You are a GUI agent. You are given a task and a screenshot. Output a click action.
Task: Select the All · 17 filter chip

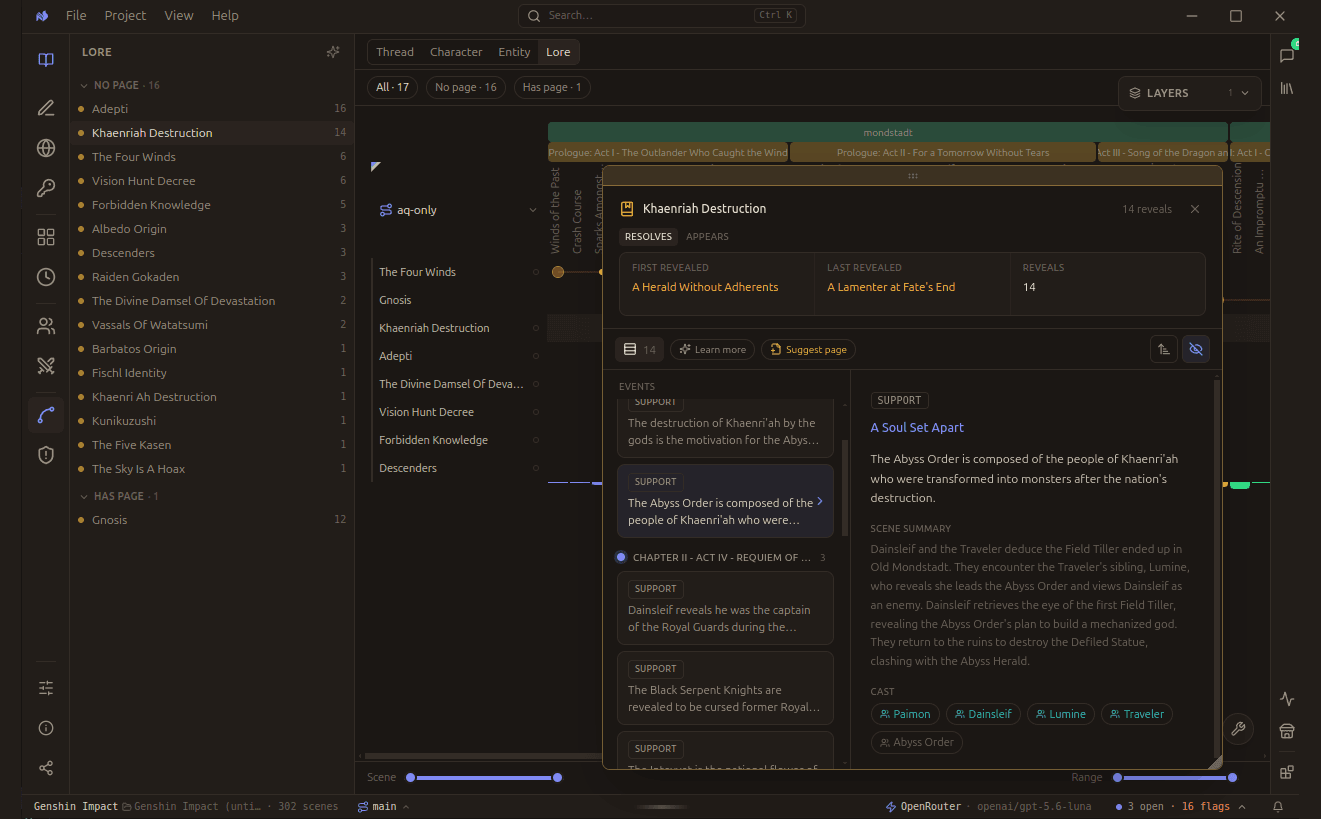click(392, 87)
